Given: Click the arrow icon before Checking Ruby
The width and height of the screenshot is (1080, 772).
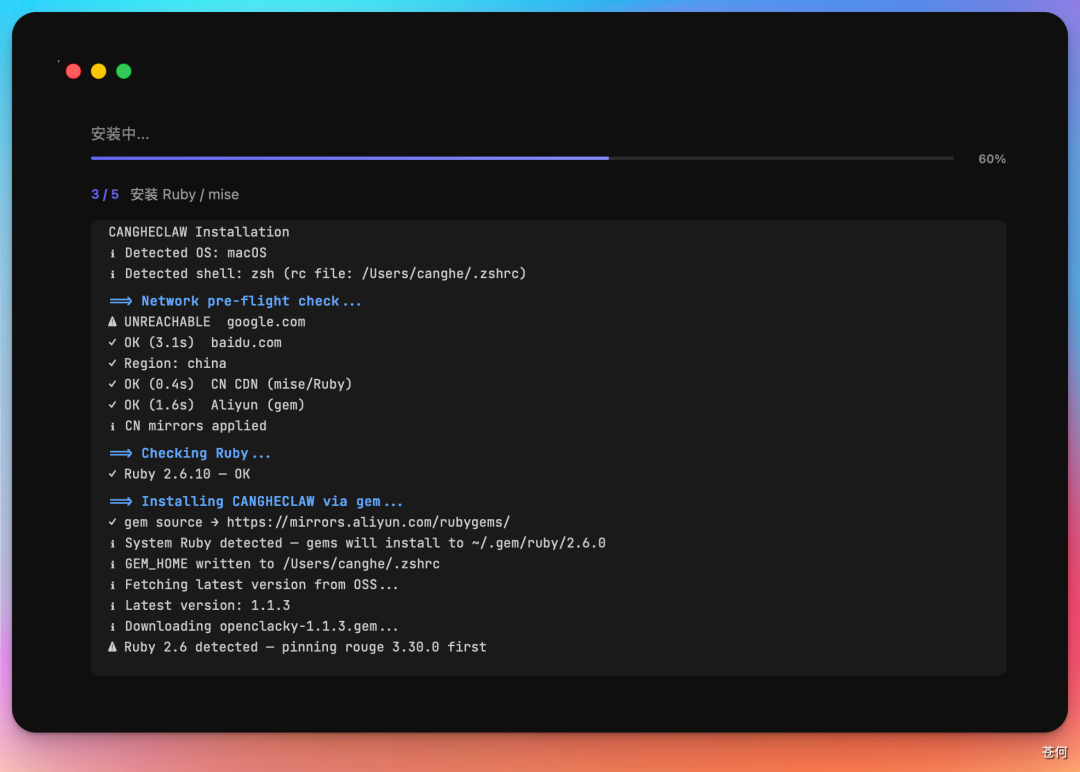Looking at the screenshot, I should 121,453.
